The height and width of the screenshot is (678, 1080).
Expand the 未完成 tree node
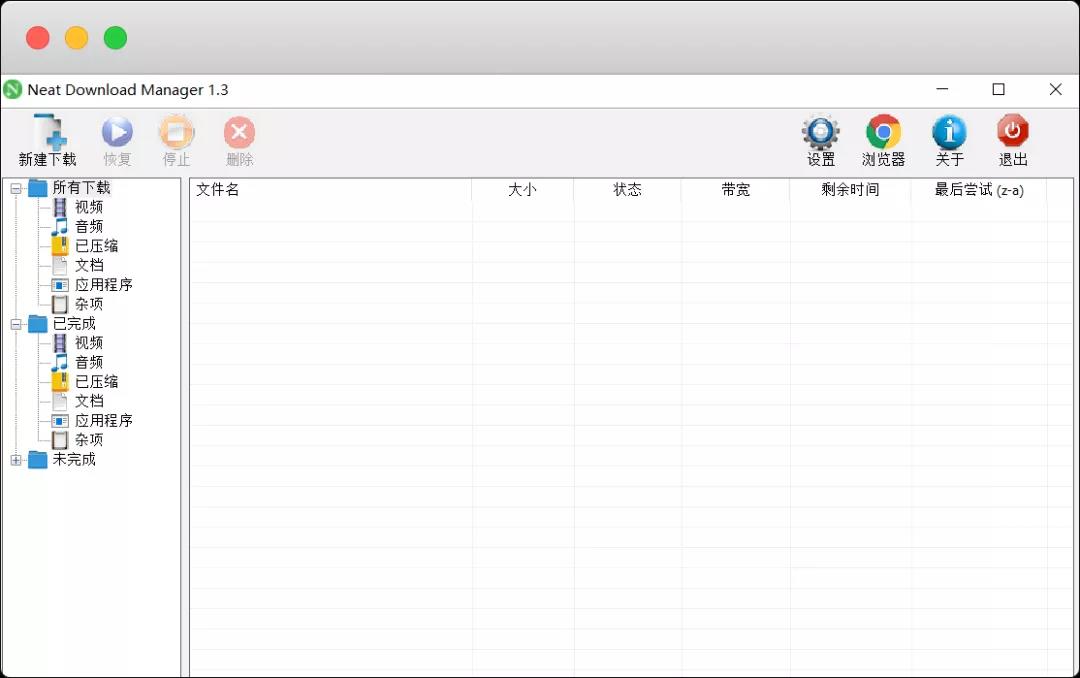tap(16, 460)
